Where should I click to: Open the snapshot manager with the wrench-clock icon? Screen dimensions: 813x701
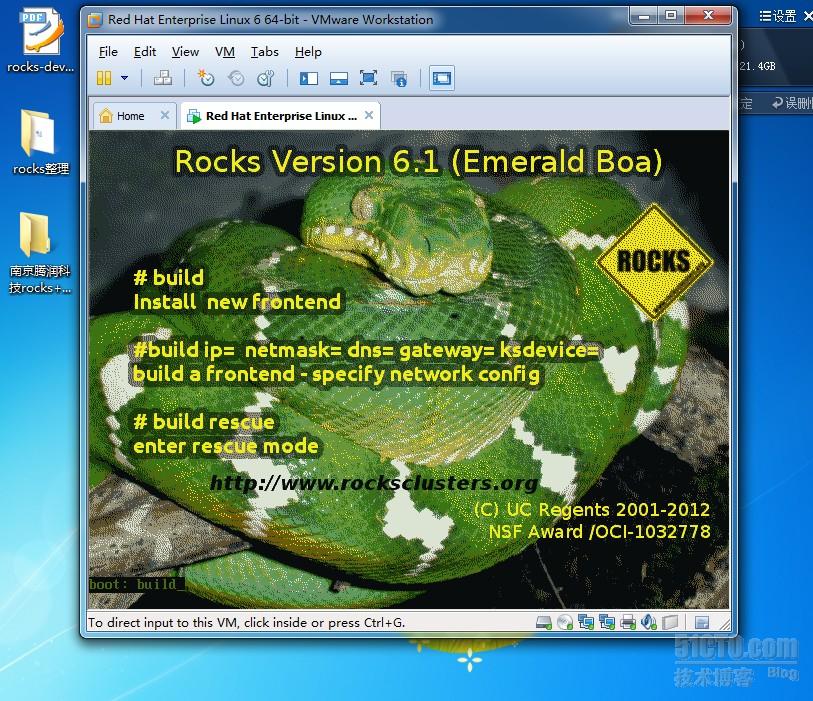pyautogui.click(x=266, y=78)
